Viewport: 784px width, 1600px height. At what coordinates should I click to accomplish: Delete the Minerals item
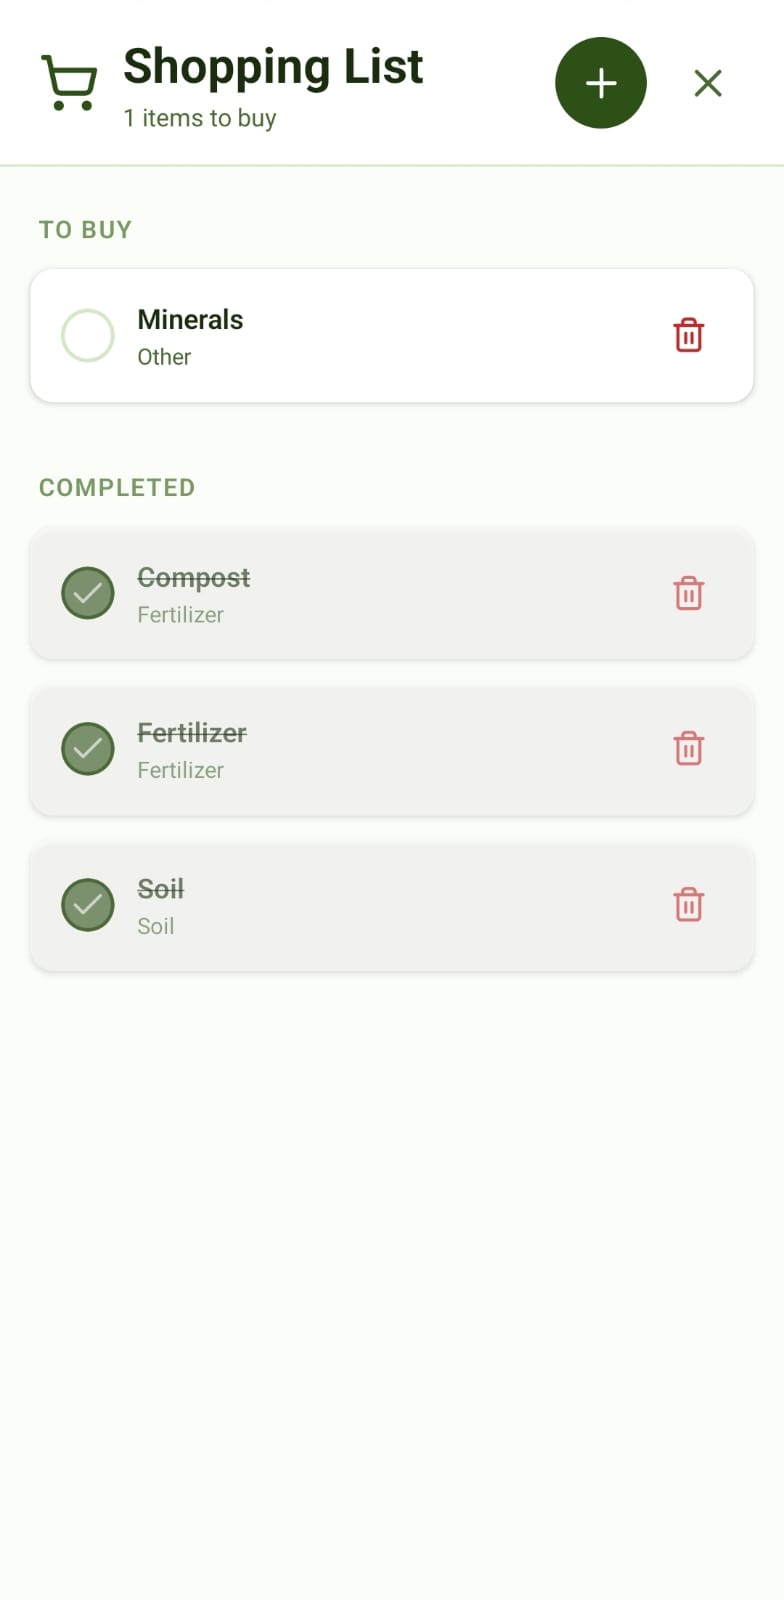coord(688,335)
